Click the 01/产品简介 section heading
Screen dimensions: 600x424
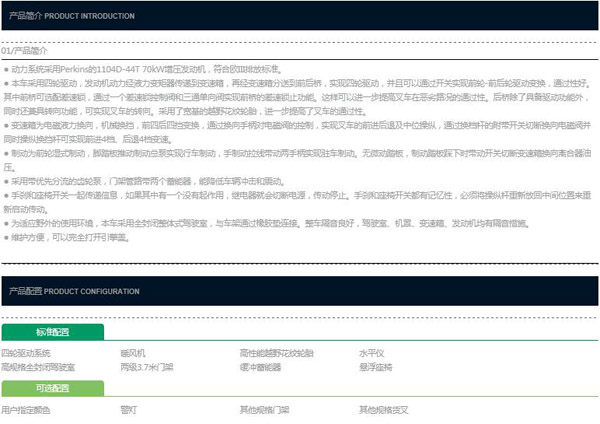(25, 49)
